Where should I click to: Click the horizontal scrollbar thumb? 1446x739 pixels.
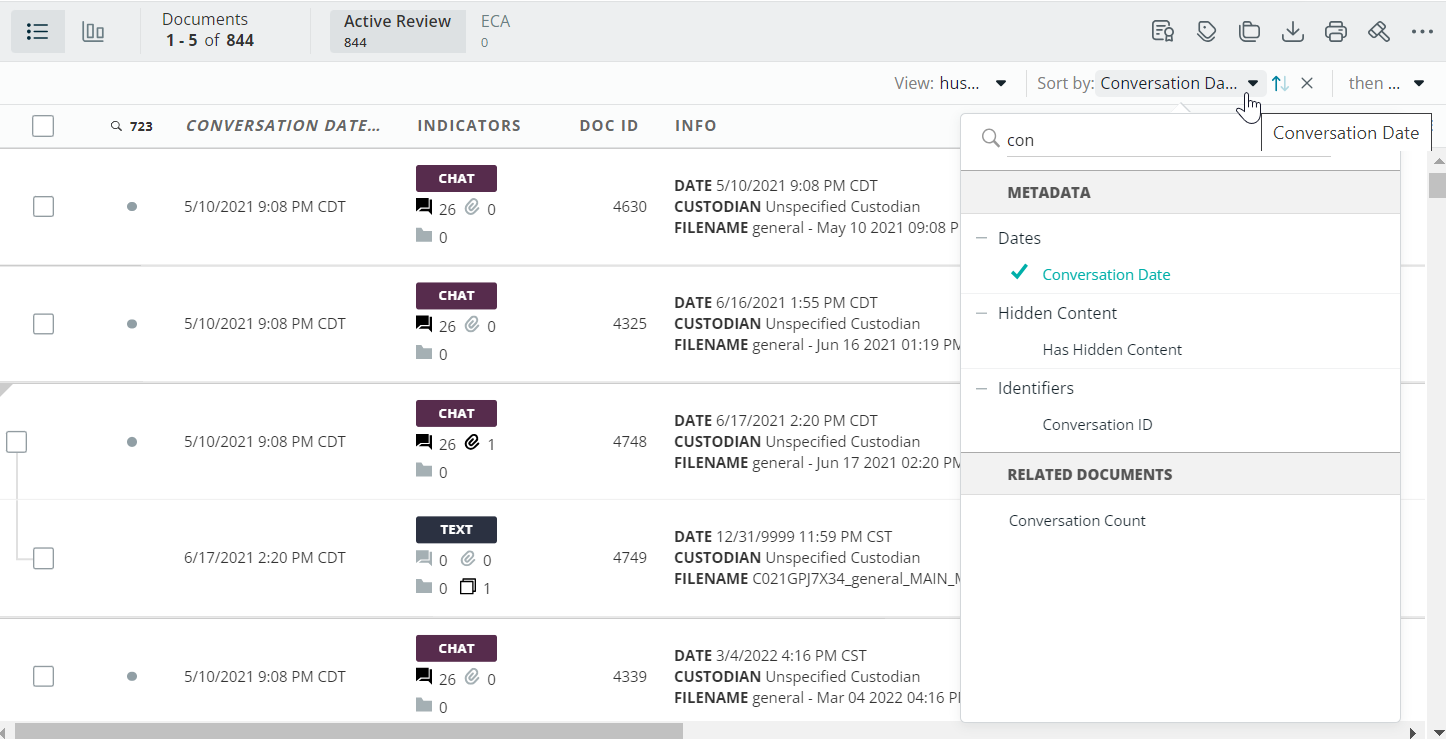(x=348, y=731)
